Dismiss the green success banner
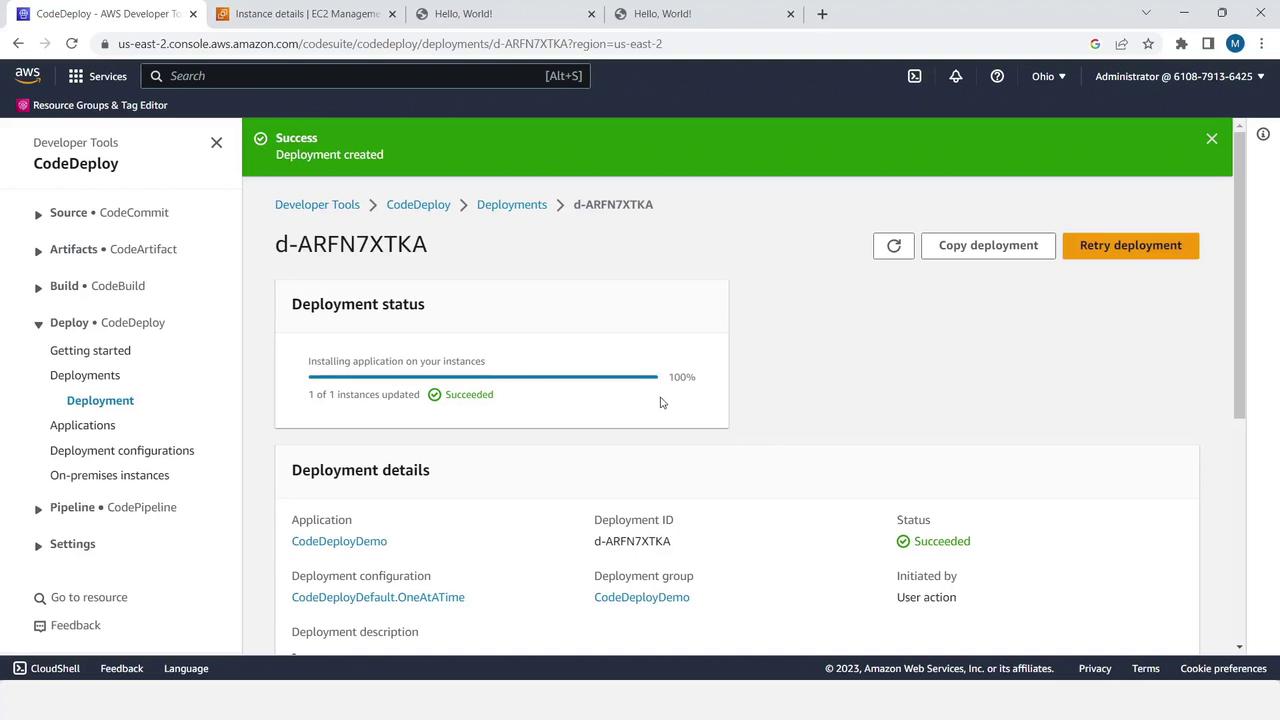The image size is (1280, 720). coord(1211,139)
